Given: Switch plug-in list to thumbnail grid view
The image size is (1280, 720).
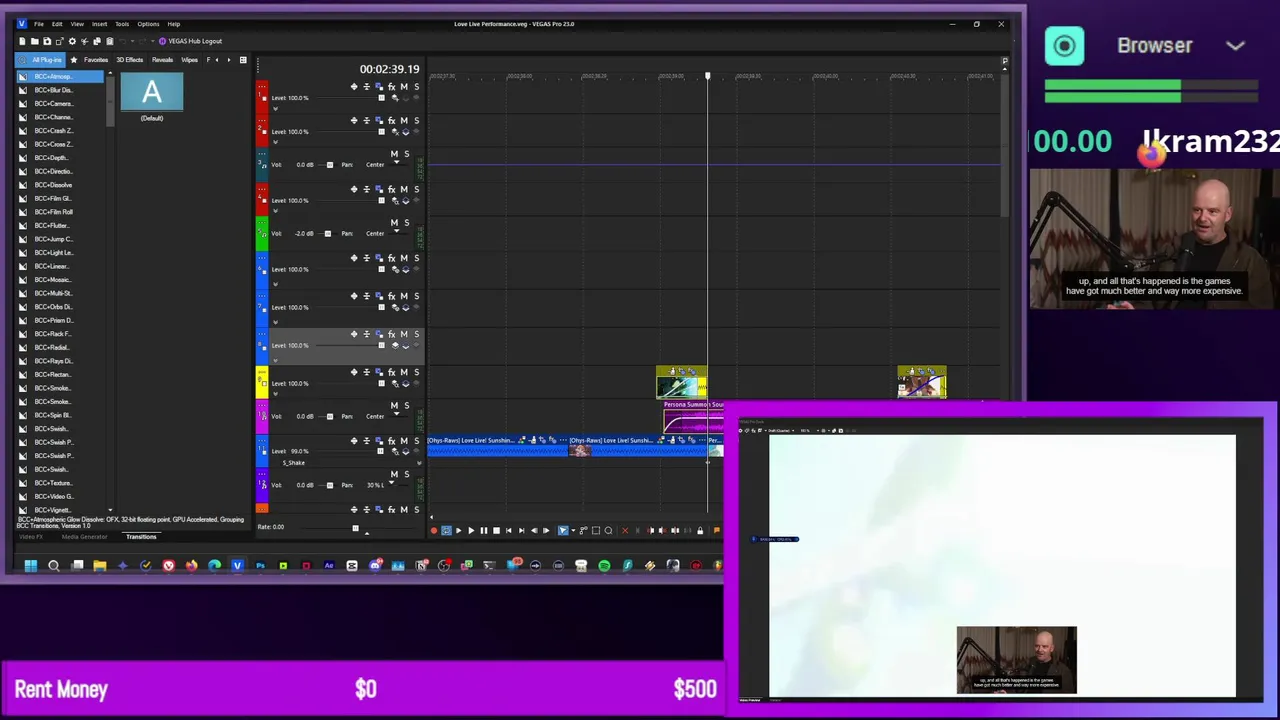Looking at the screenshot, I should 242,60.
